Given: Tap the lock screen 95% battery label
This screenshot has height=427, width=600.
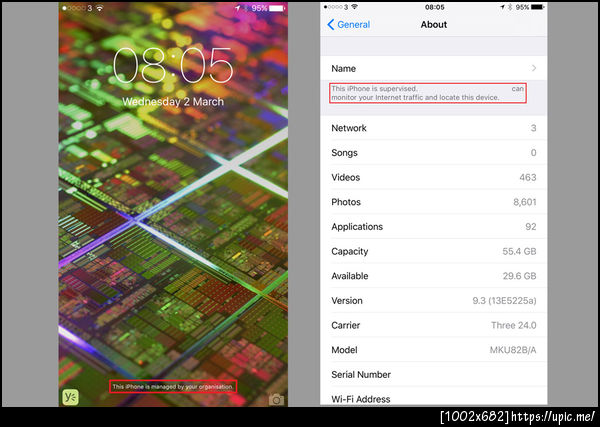Looking at the screenshot, I should click(x=259, y=8).
